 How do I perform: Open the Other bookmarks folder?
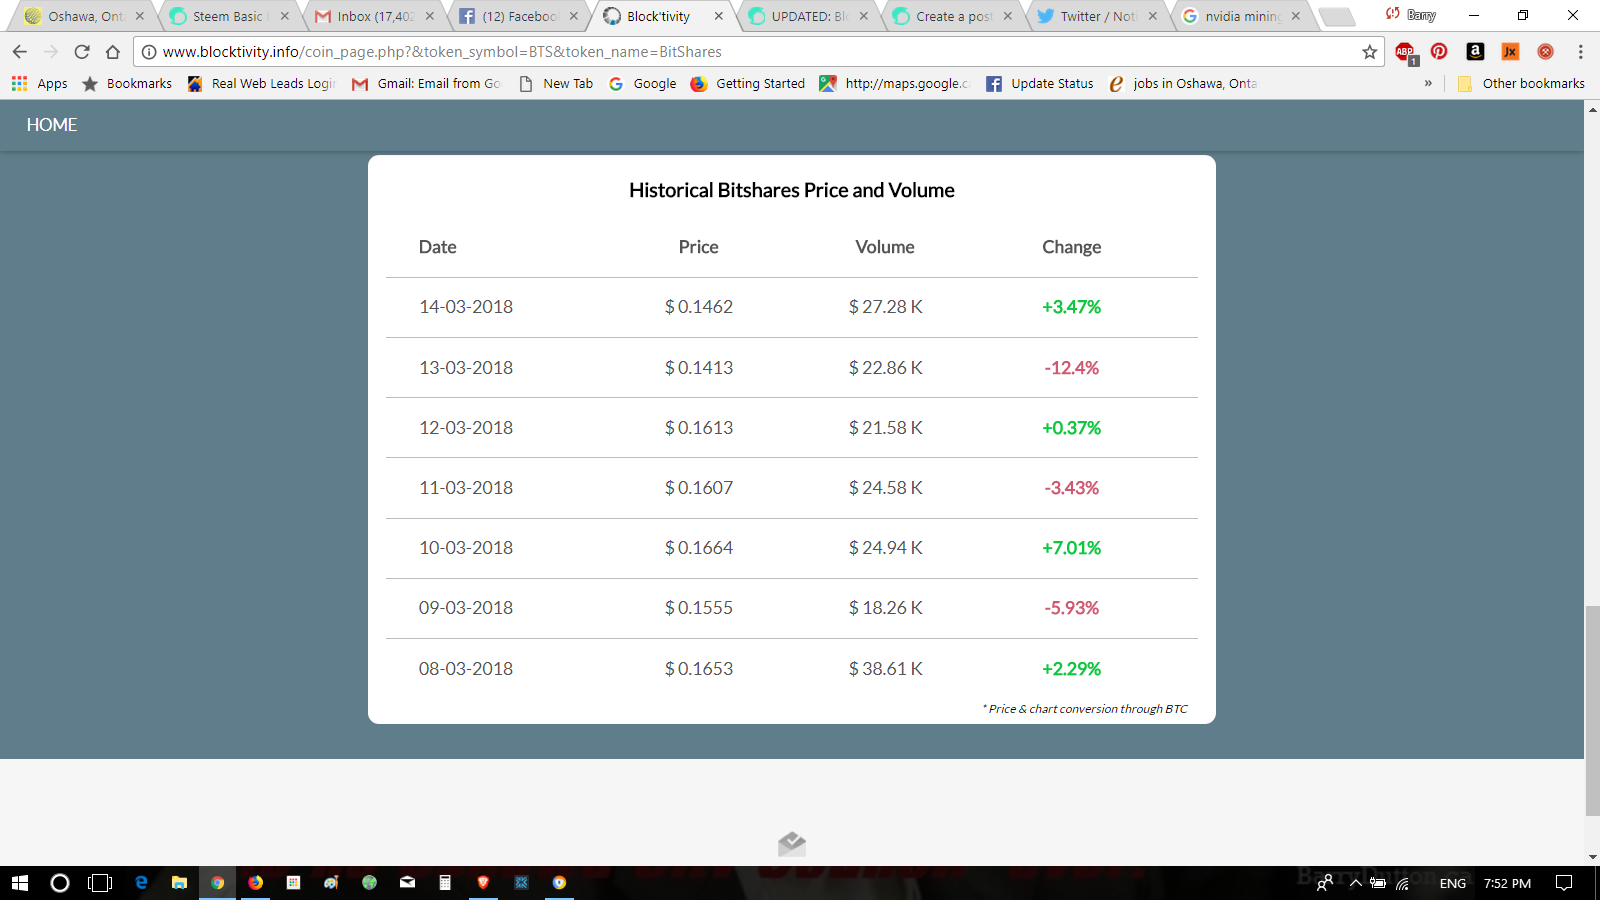pos(1521,84)
